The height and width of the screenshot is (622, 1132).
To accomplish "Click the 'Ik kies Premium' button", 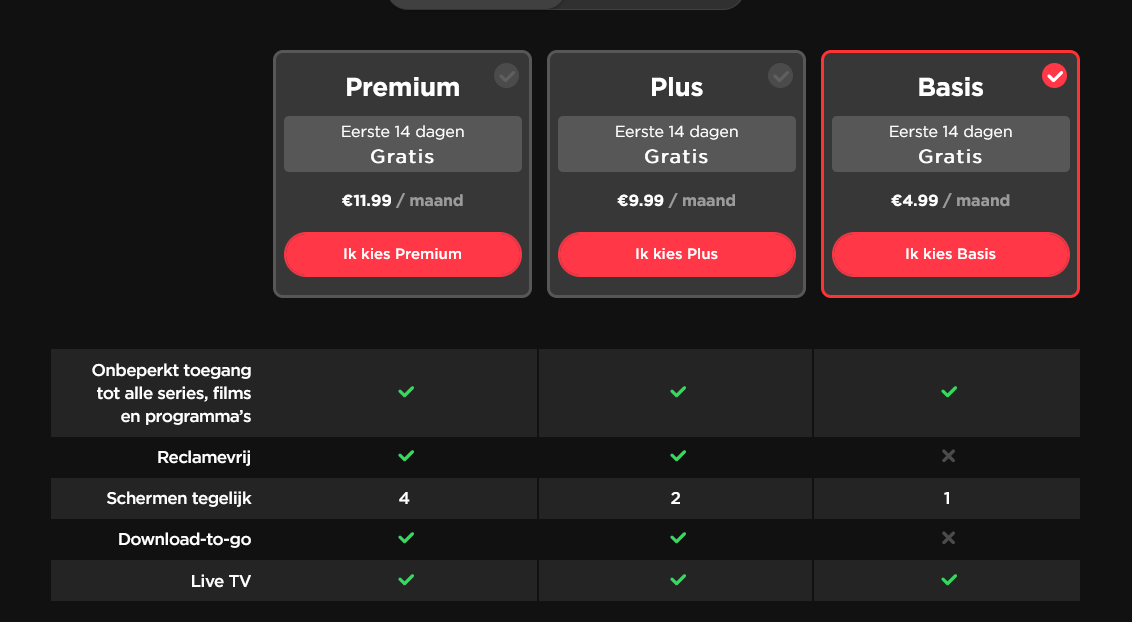I will click(403, 254).
